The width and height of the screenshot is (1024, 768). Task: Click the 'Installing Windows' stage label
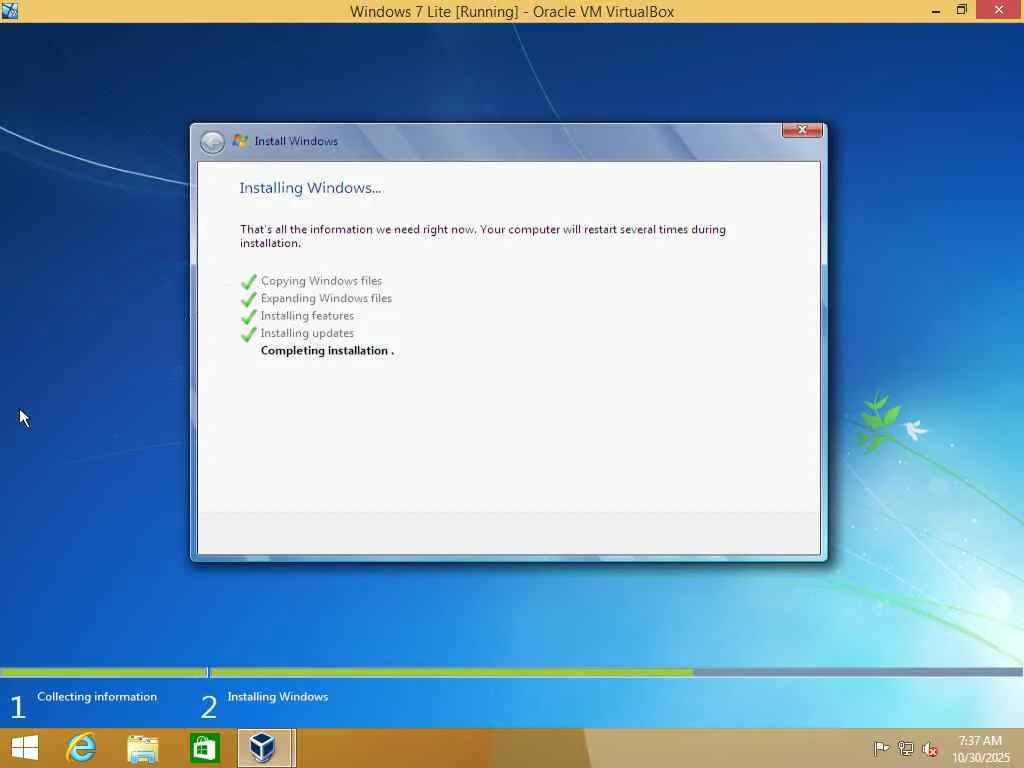278,697
